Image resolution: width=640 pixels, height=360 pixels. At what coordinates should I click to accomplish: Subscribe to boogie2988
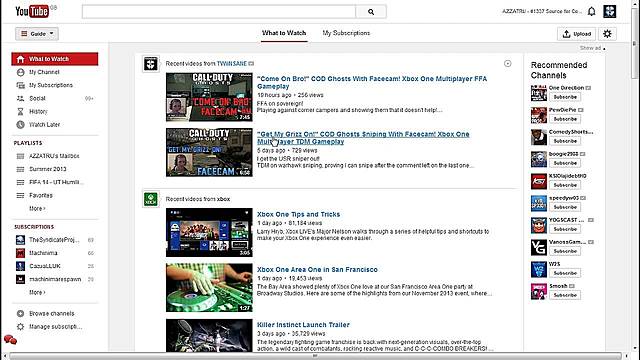click(x=565, y=163)
